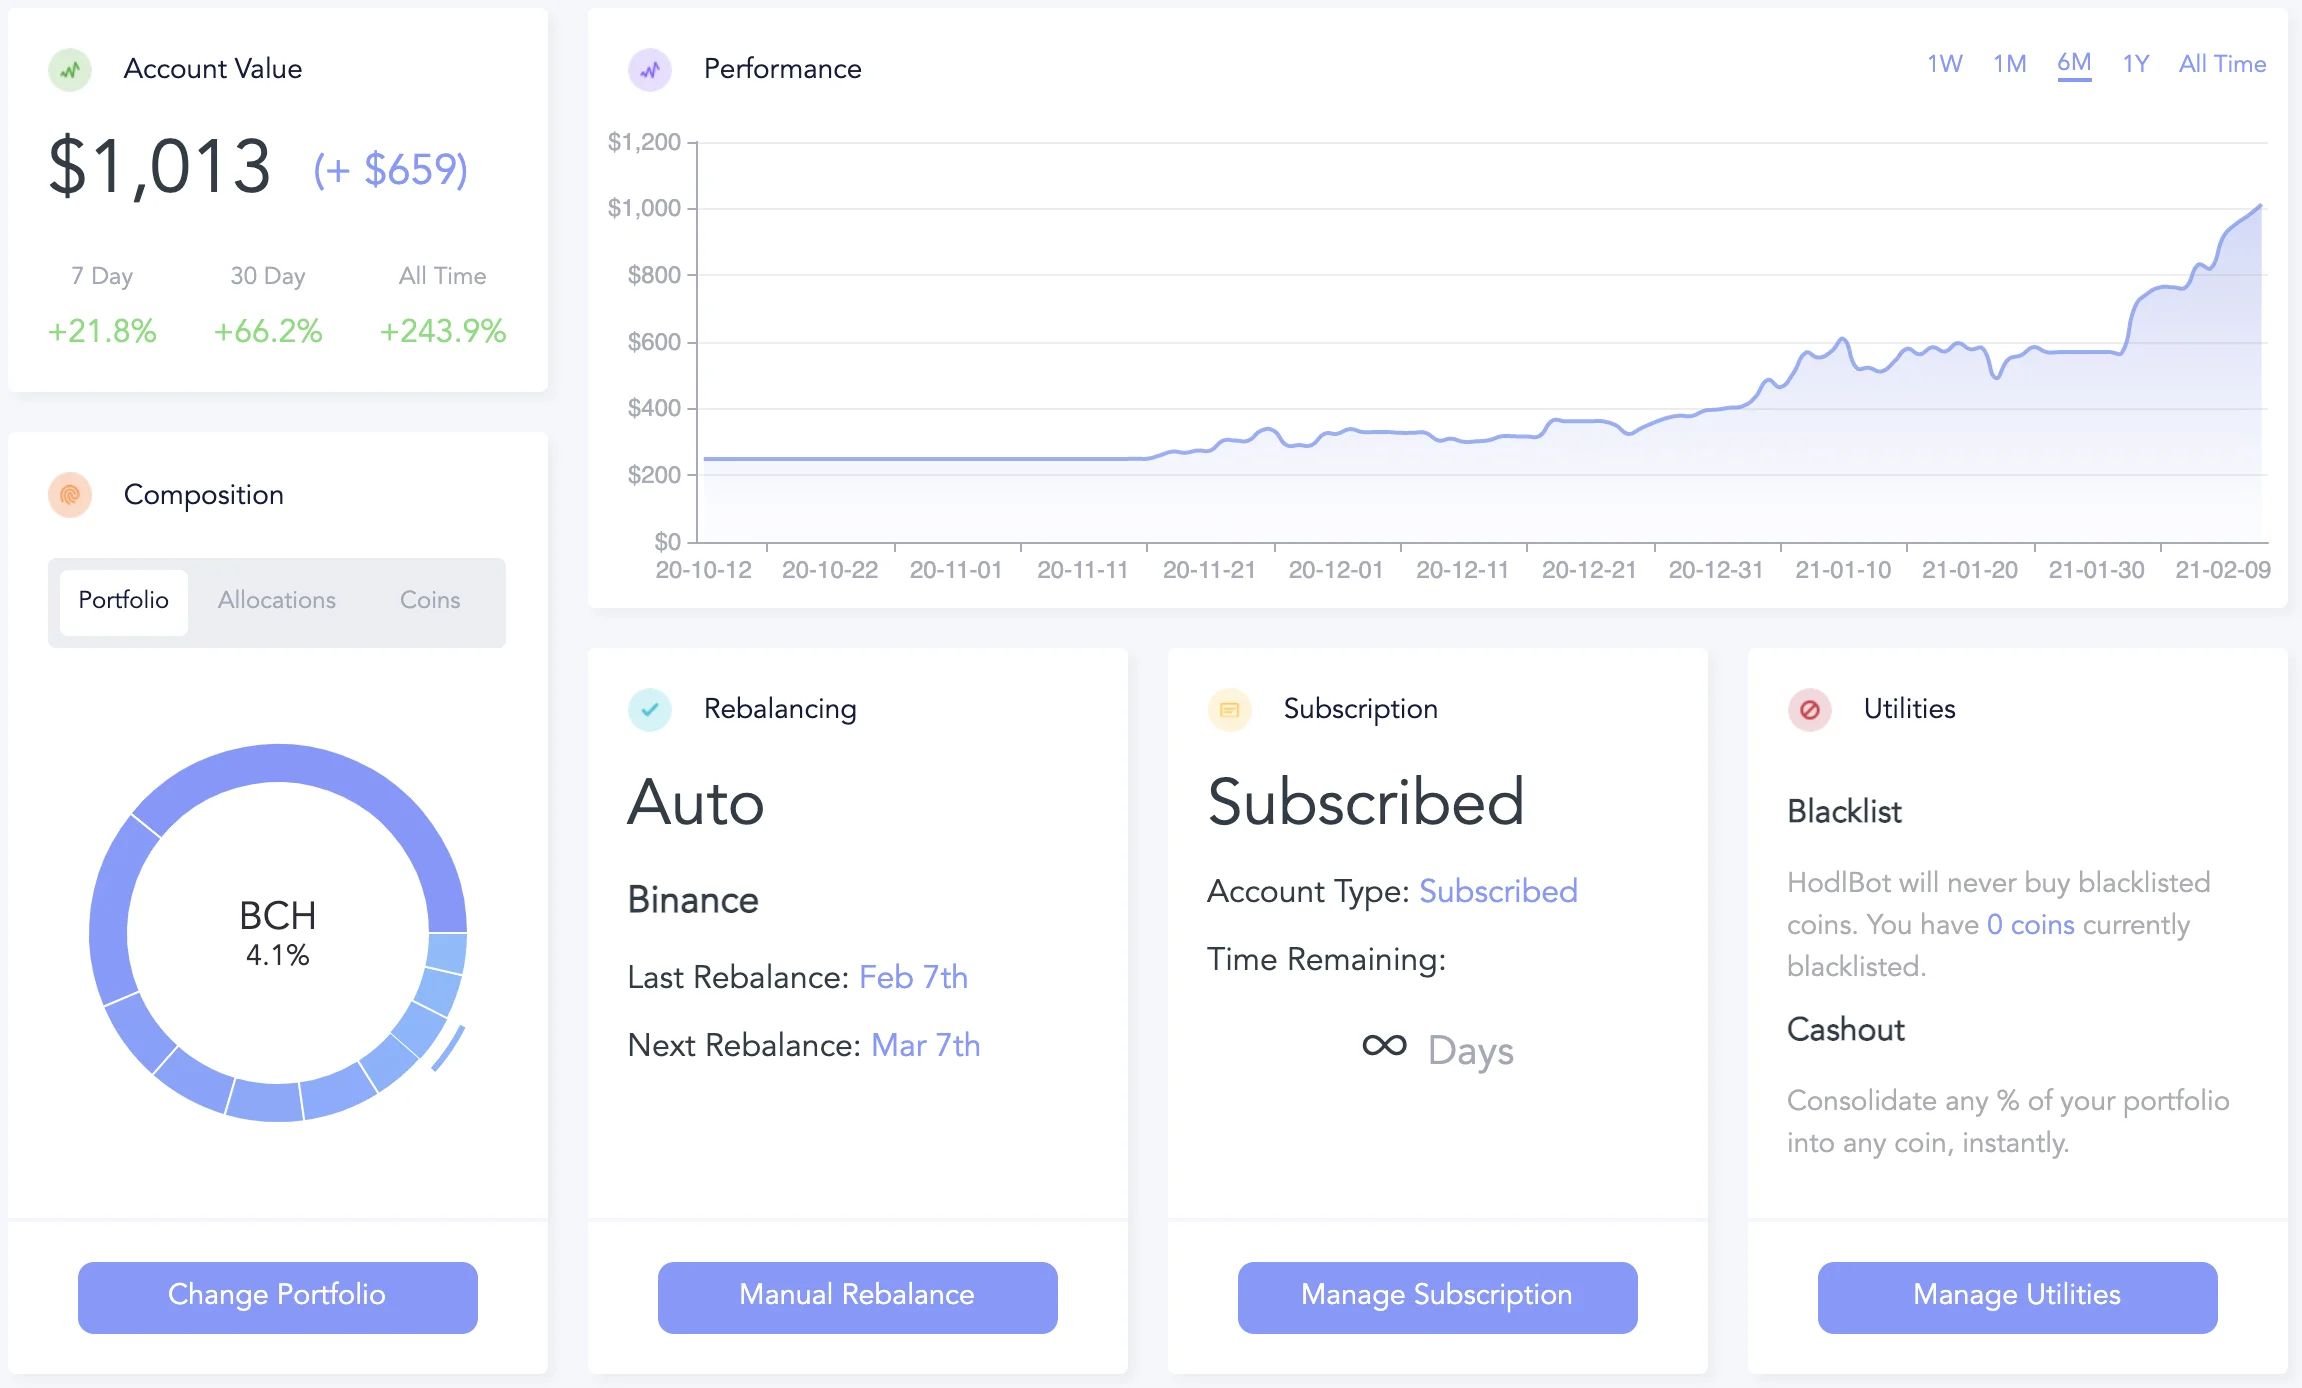Set performance range to 1M
The image size is (2302, 1388).
point(2010,64)
